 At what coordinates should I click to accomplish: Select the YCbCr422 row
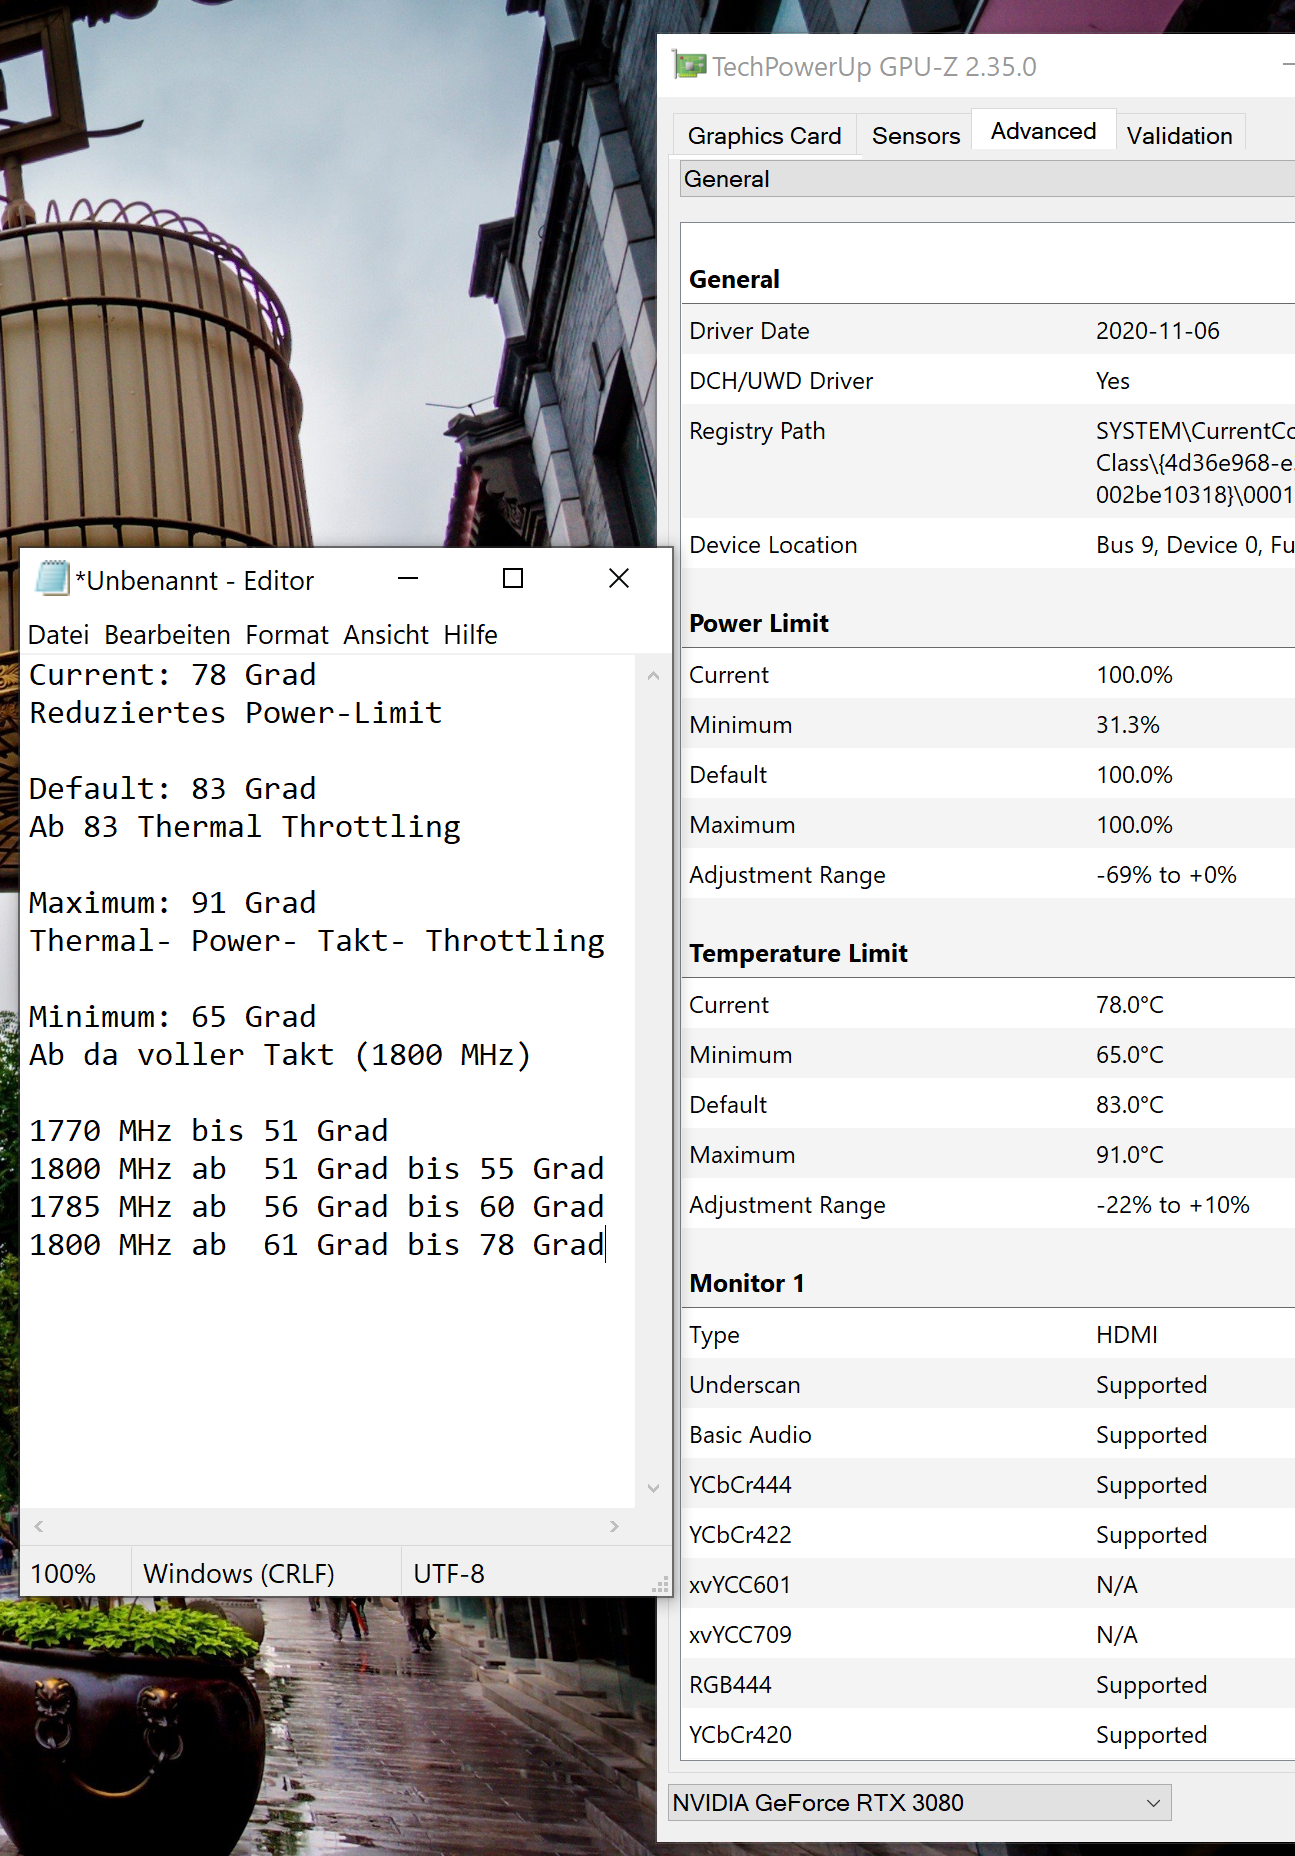coord(988,1535)
